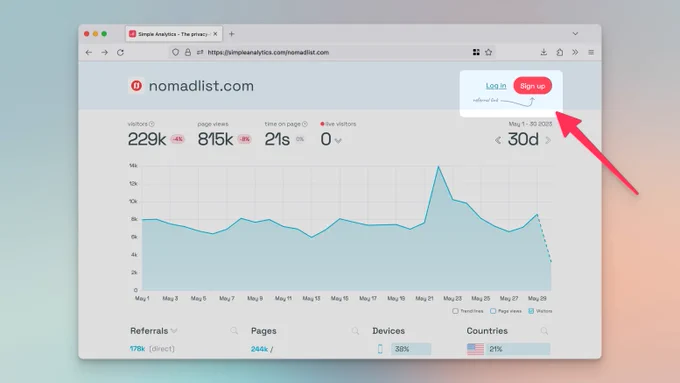The height and width of the screenshot is (383, 680).
Task: Click the 178k direct referral row
Action: click(152, 349)
